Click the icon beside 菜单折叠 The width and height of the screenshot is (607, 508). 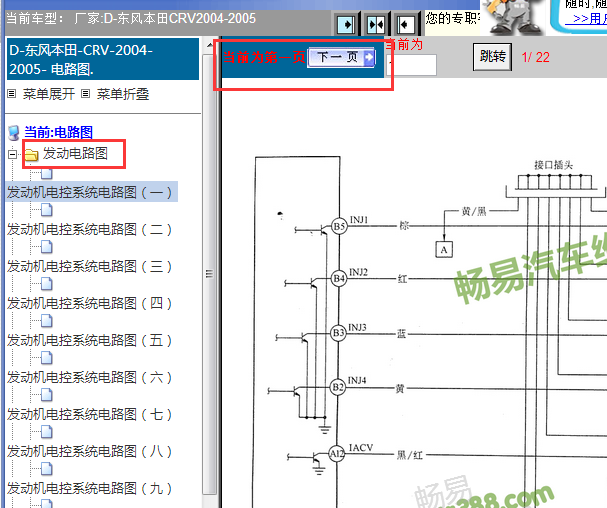pos(86,94)
